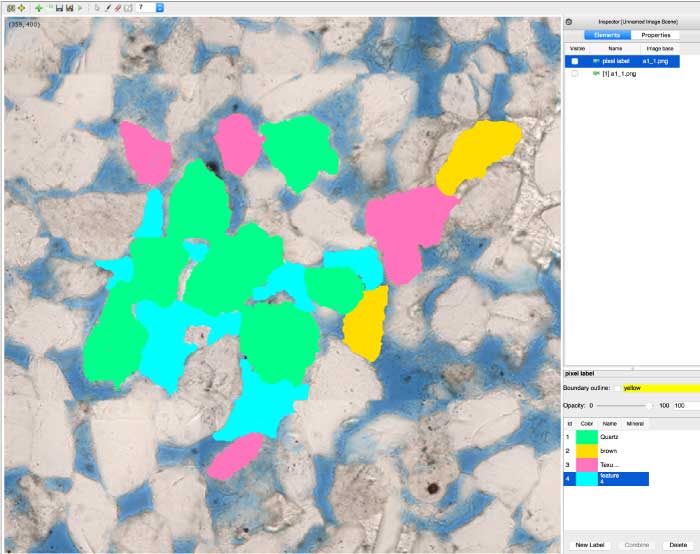Click the Inspector panel gear icon
Image resolution: width=700 pixels, height=554 pixels.
[569, 22]
